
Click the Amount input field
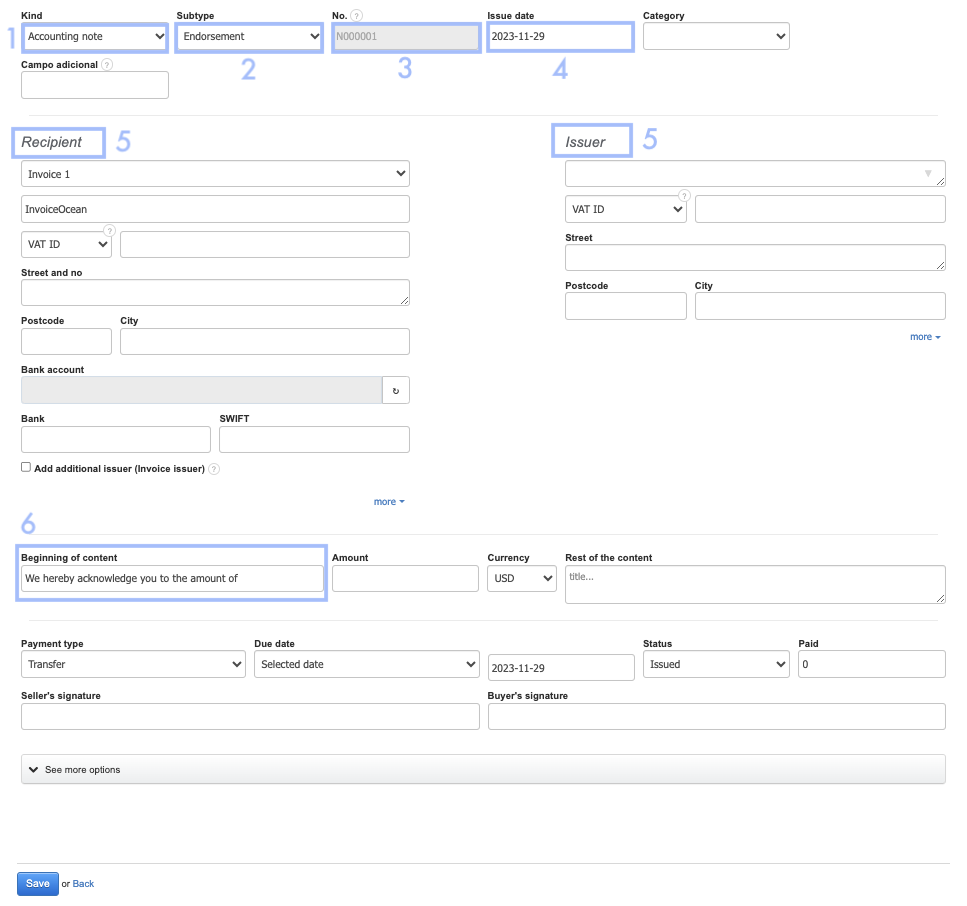click(x=405, y=578)
